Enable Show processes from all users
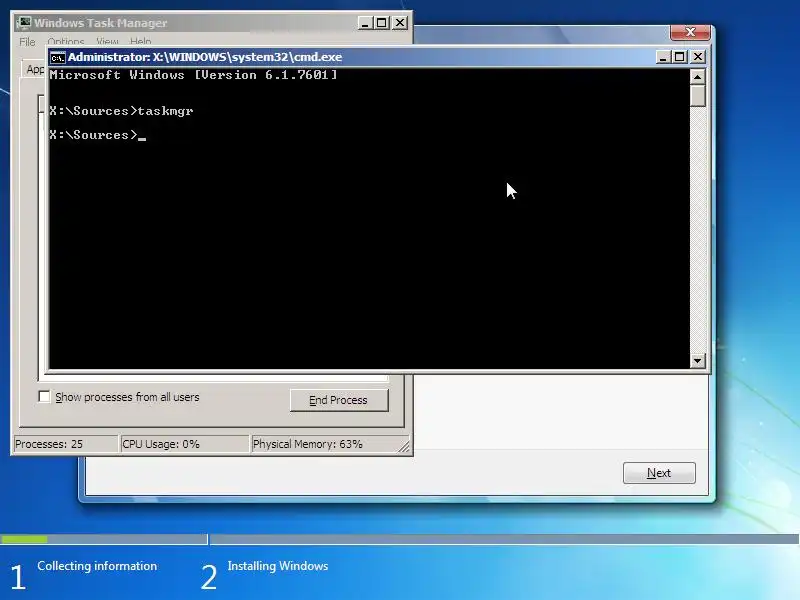 (x=44, y=396)
